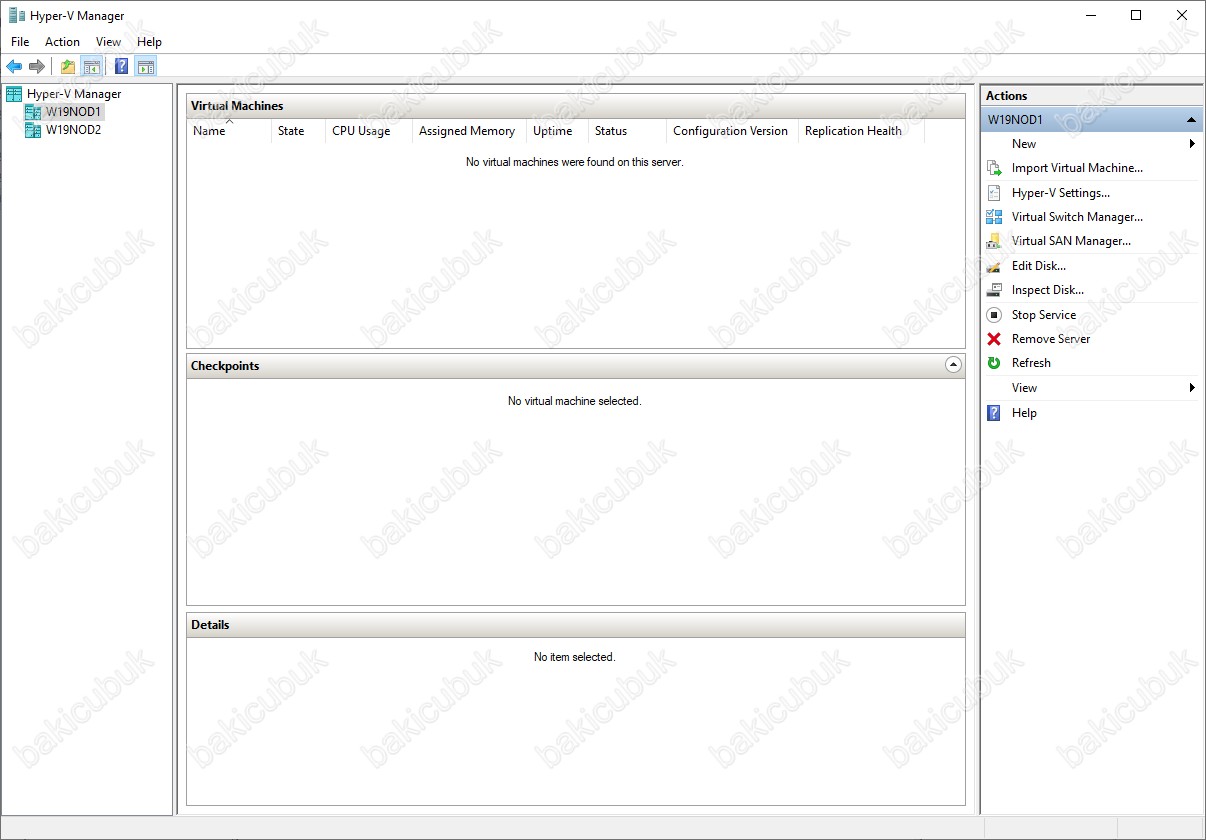
Task: Click the blue Help toolbar icon
Action: [x=122, y=67]
